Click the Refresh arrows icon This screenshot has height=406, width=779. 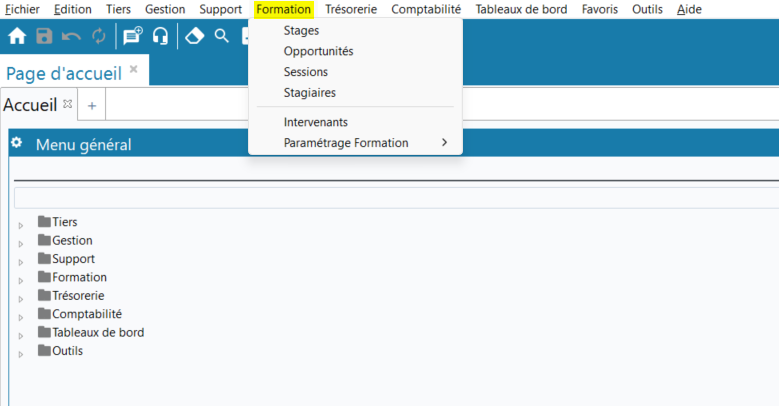coord(98,36)
